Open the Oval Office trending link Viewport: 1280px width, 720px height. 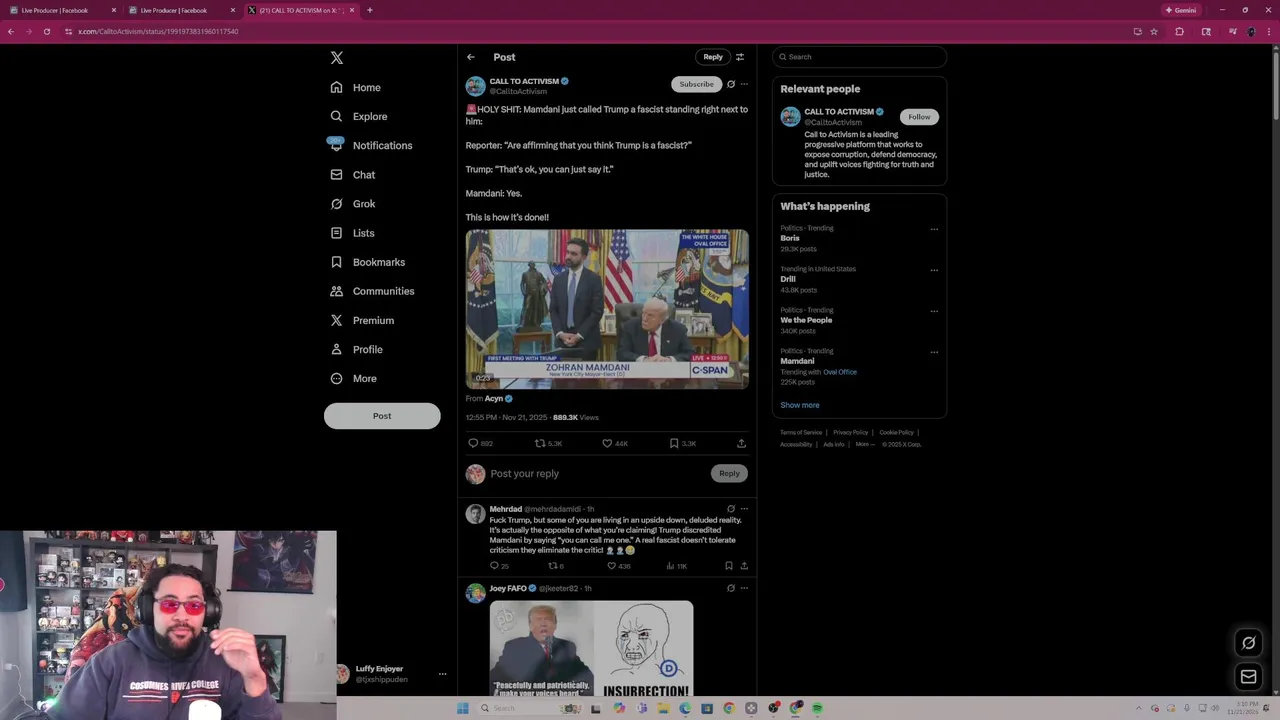tap(840, 372)
